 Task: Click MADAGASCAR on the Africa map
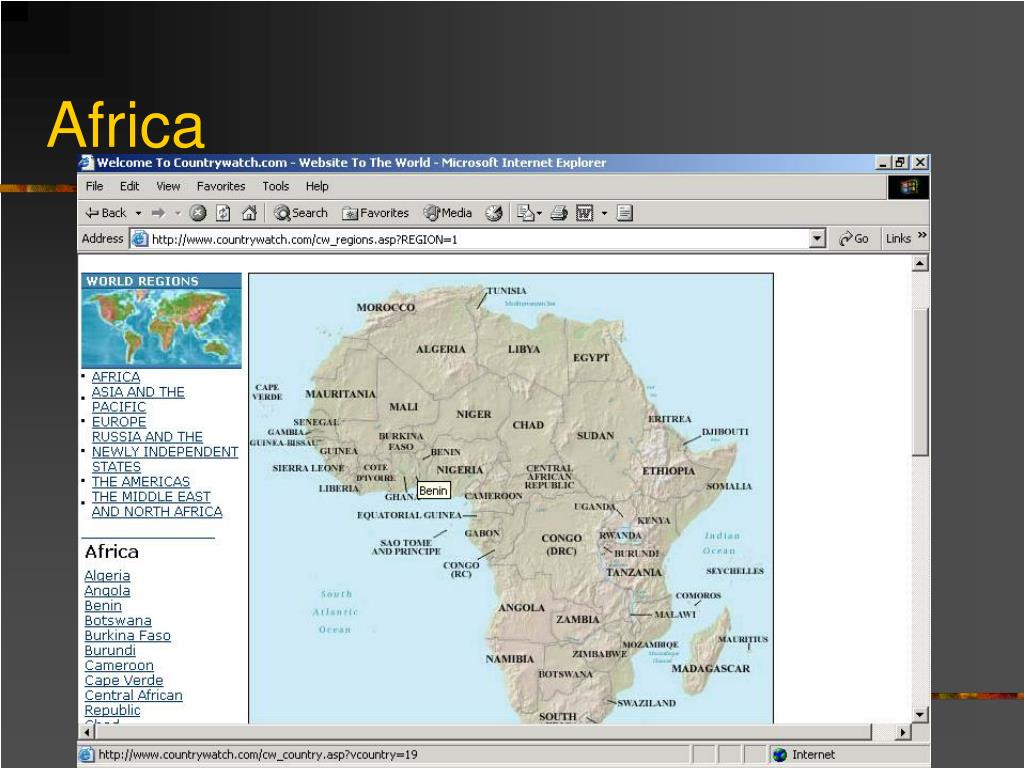click(x=711, y=668)
